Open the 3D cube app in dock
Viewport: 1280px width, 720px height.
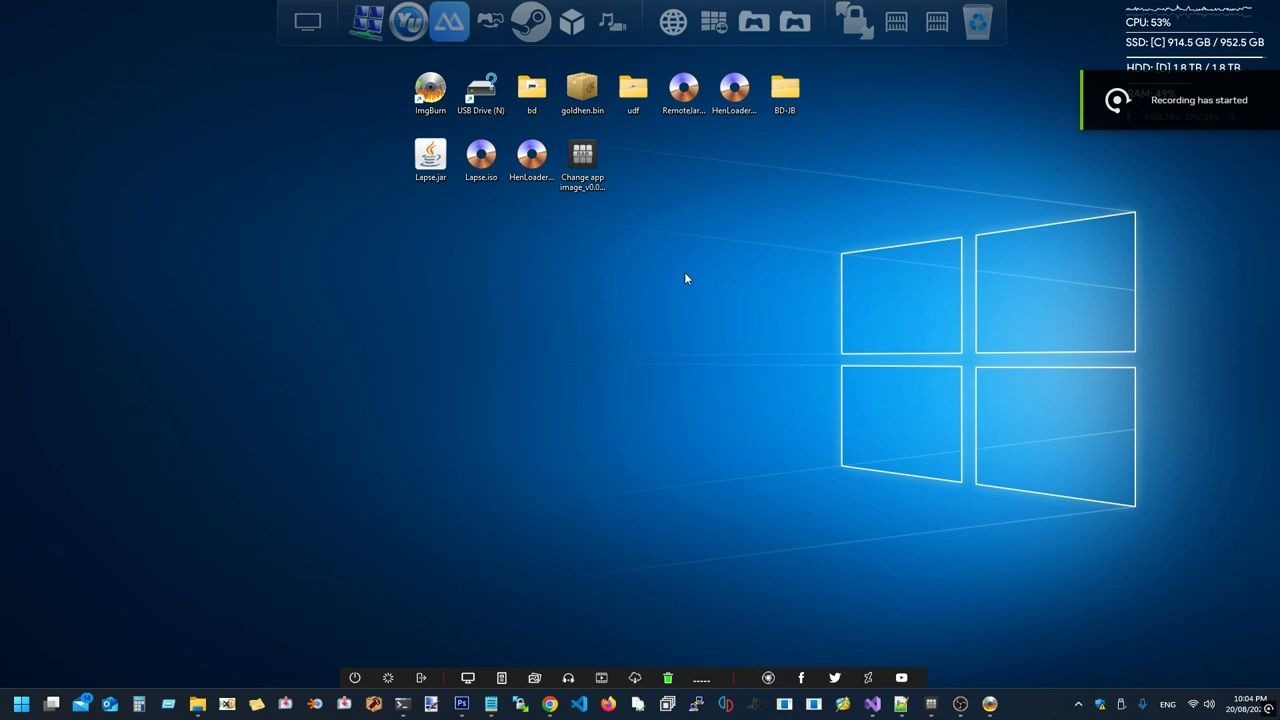572,21
